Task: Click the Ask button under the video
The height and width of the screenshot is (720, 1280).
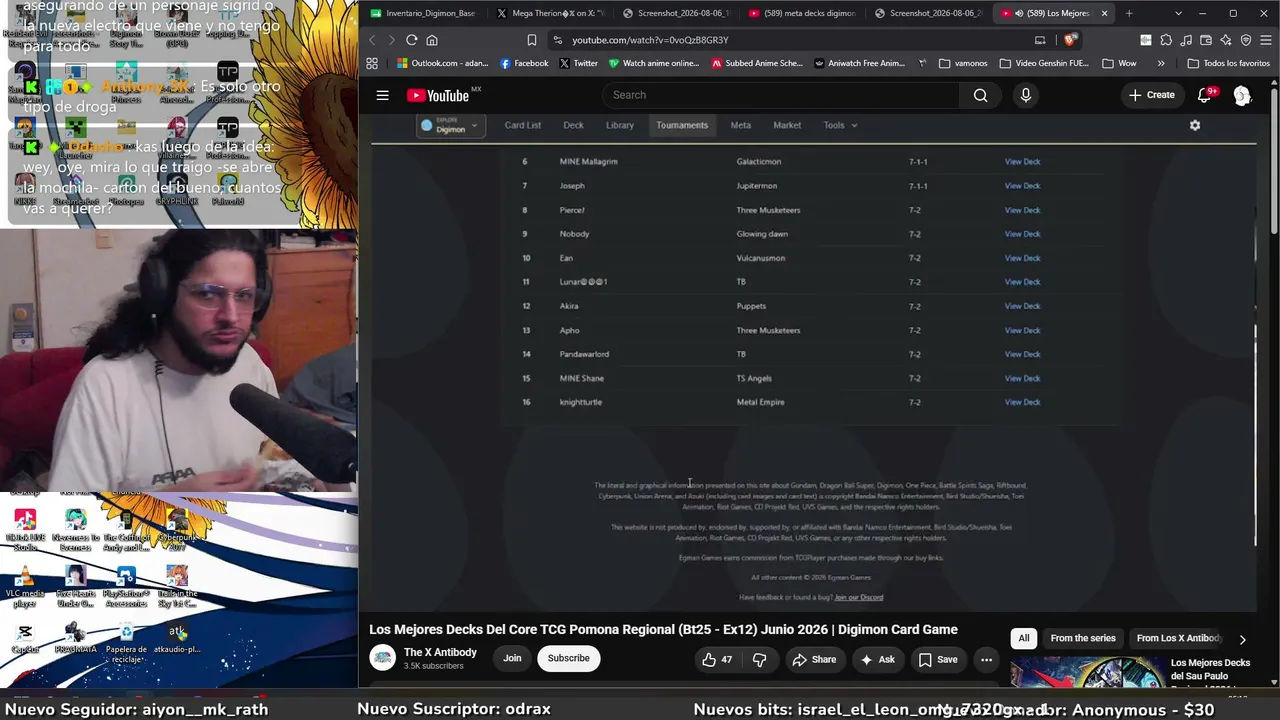Action: coord(877,659)
